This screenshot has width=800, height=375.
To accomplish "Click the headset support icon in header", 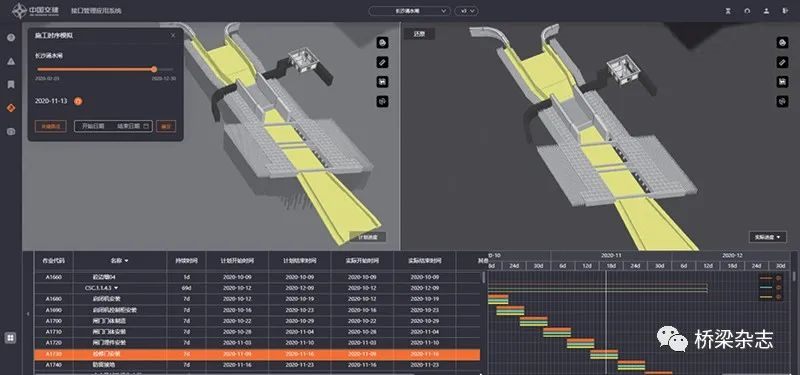I will click(x=747, y=11).
